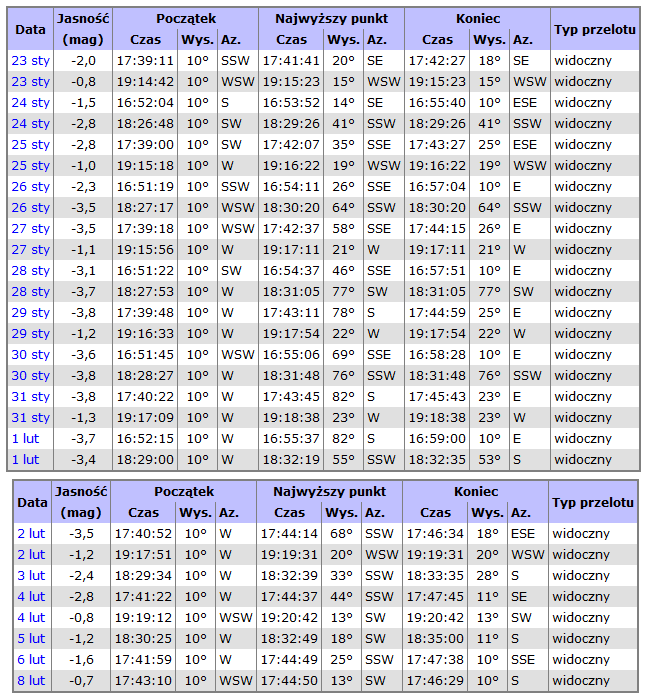Viewport: 647px width, 699px height.
Task: Select the 4 lut link starting at 17:41:22
Action: [31, 596]
